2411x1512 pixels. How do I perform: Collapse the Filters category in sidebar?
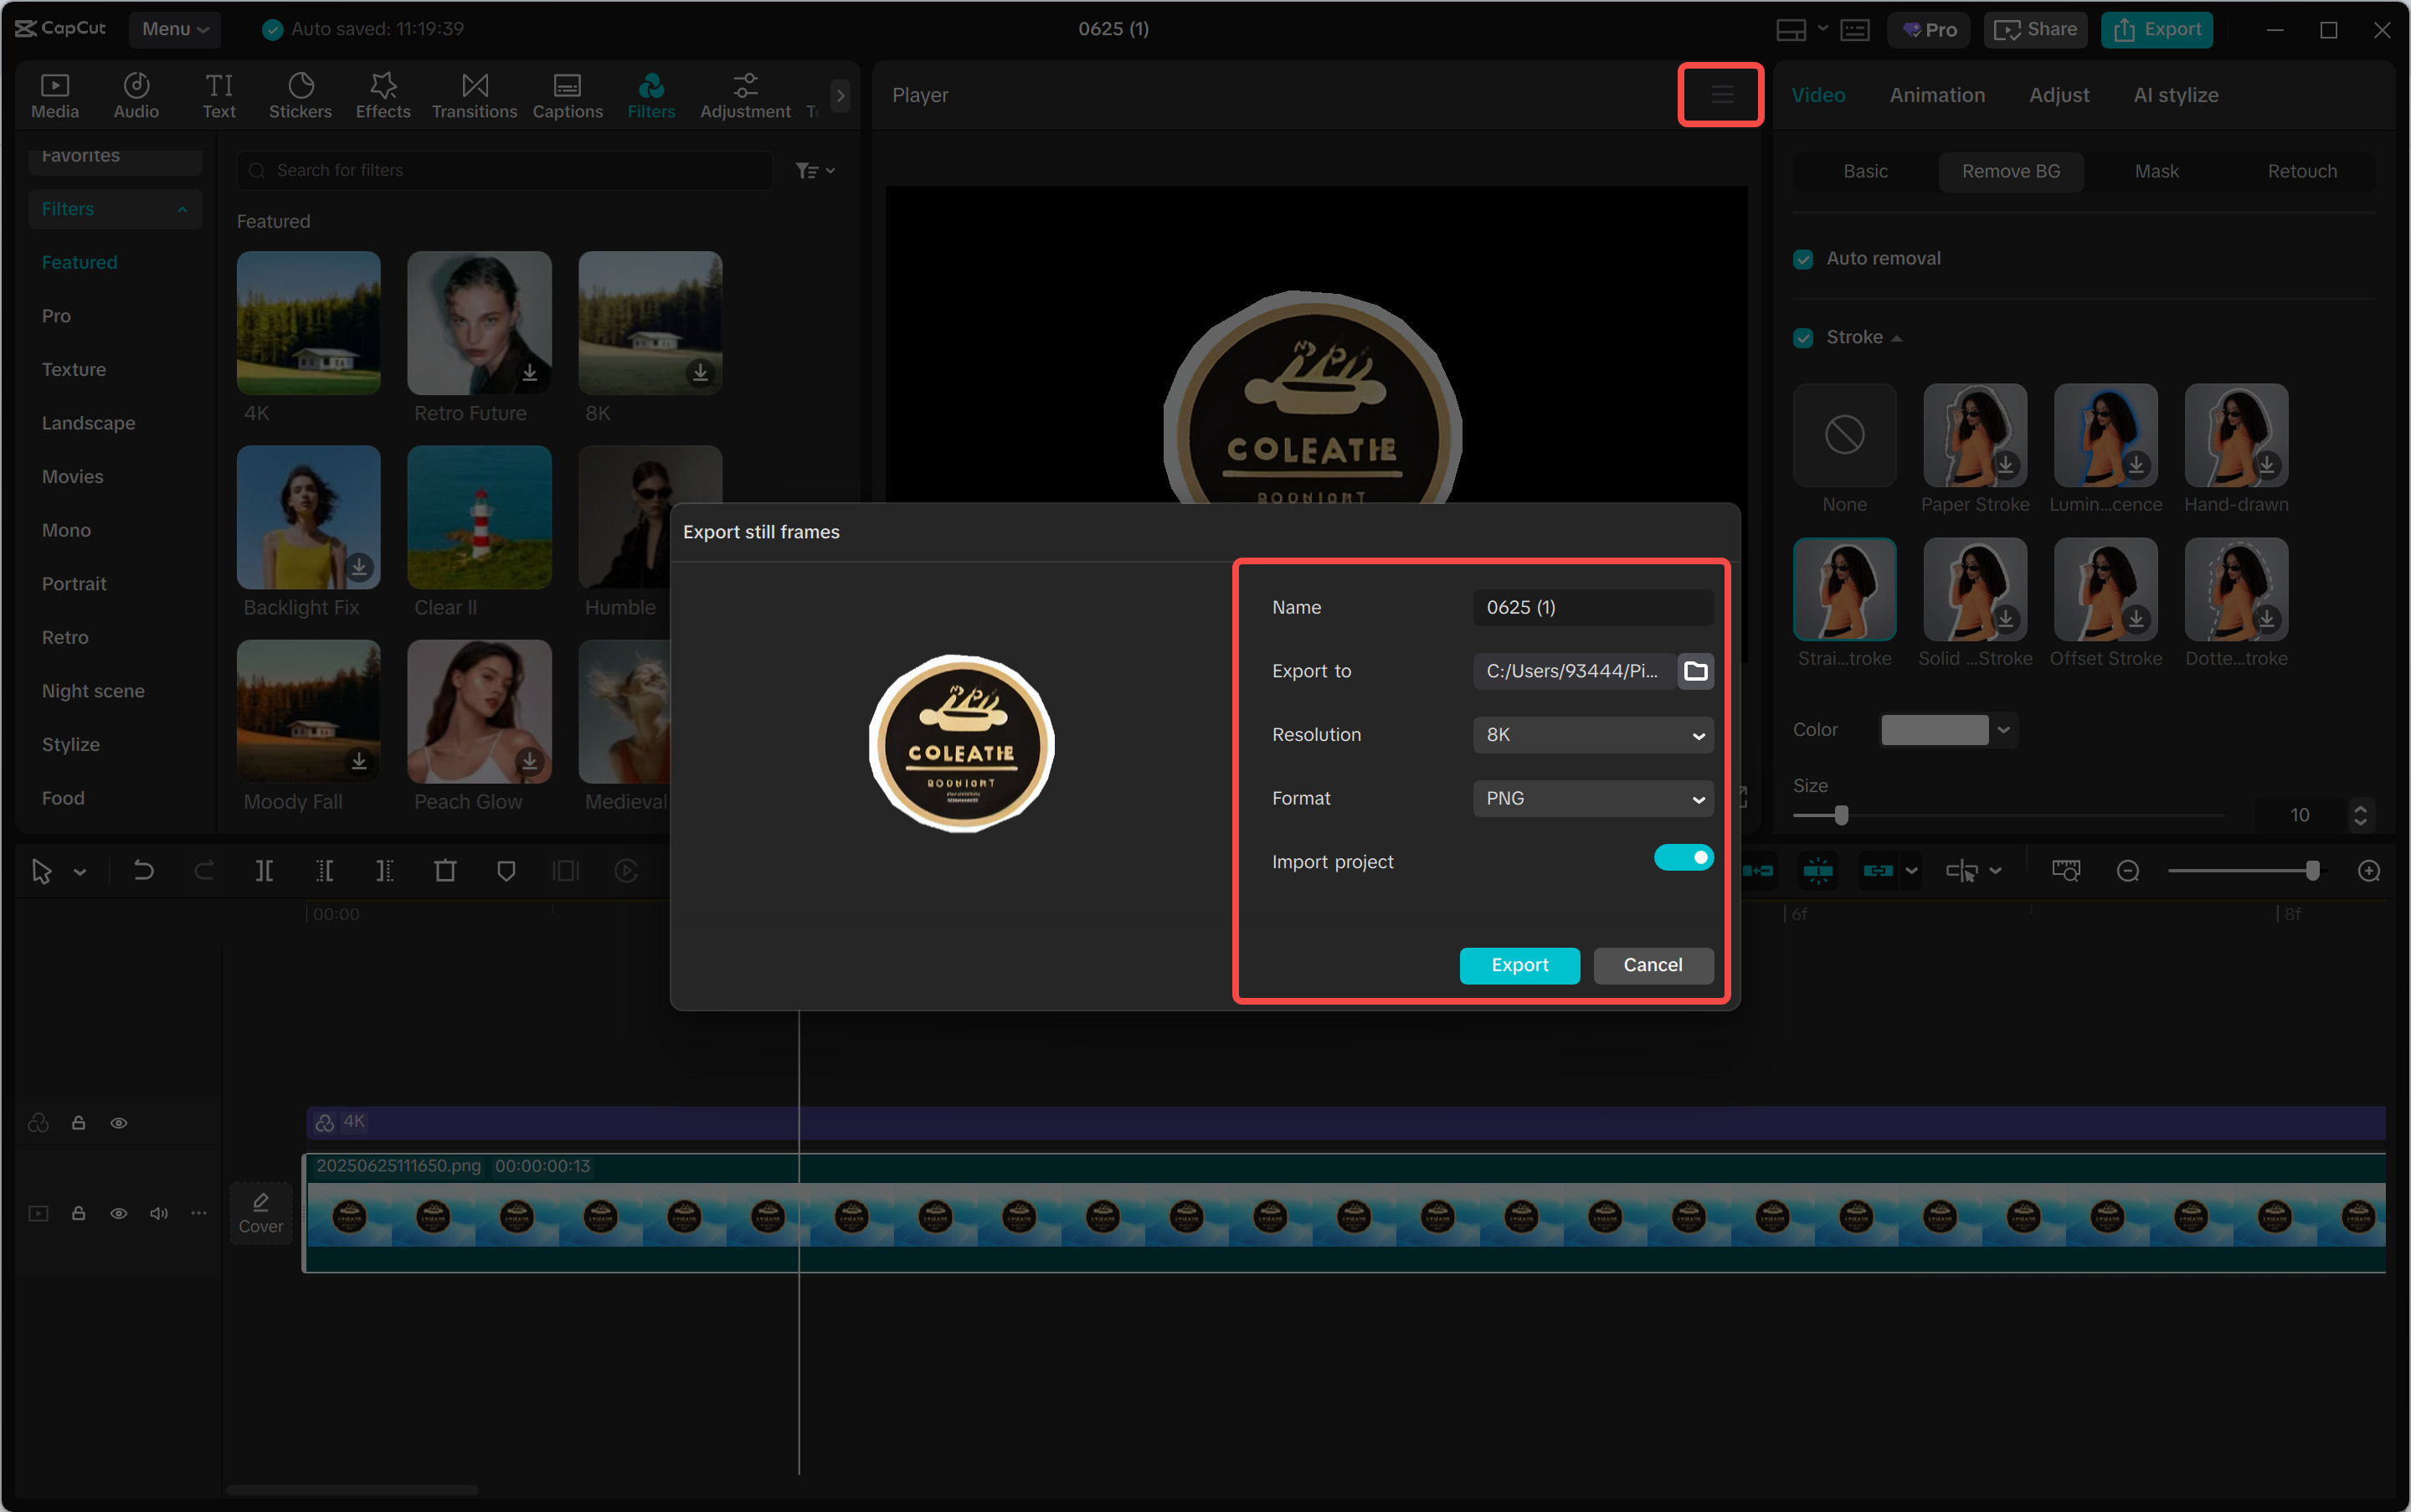[182, 209]
